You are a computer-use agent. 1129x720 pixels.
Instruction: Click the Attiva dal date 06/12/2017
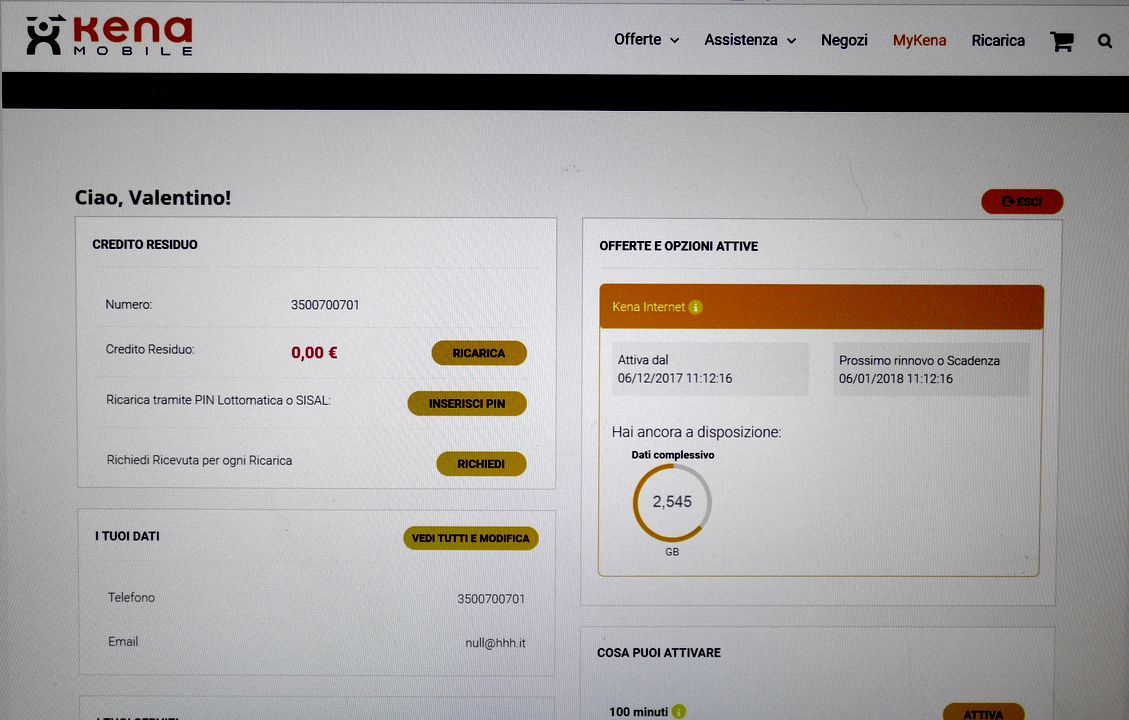tap(675, 378)
